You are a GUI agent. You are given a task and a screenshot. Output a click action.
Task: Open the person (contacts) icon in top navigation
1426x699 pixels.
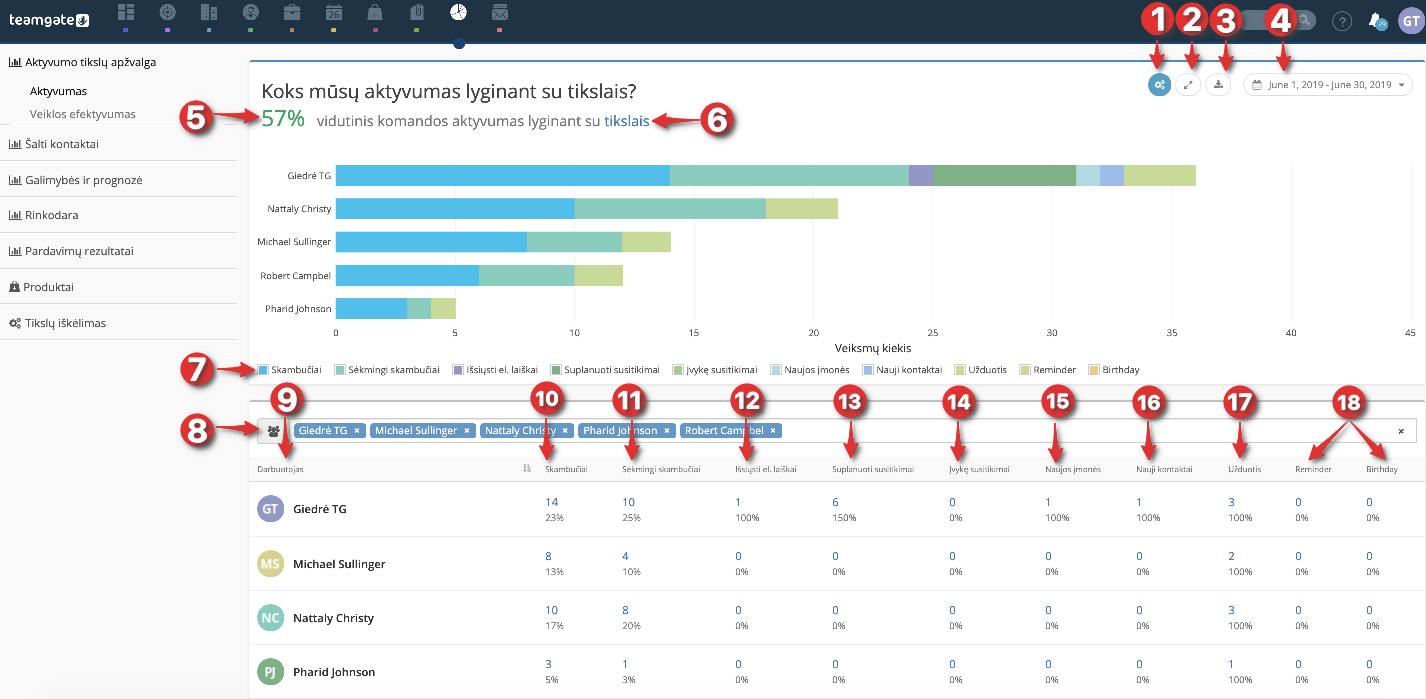[x=251, y=13]
